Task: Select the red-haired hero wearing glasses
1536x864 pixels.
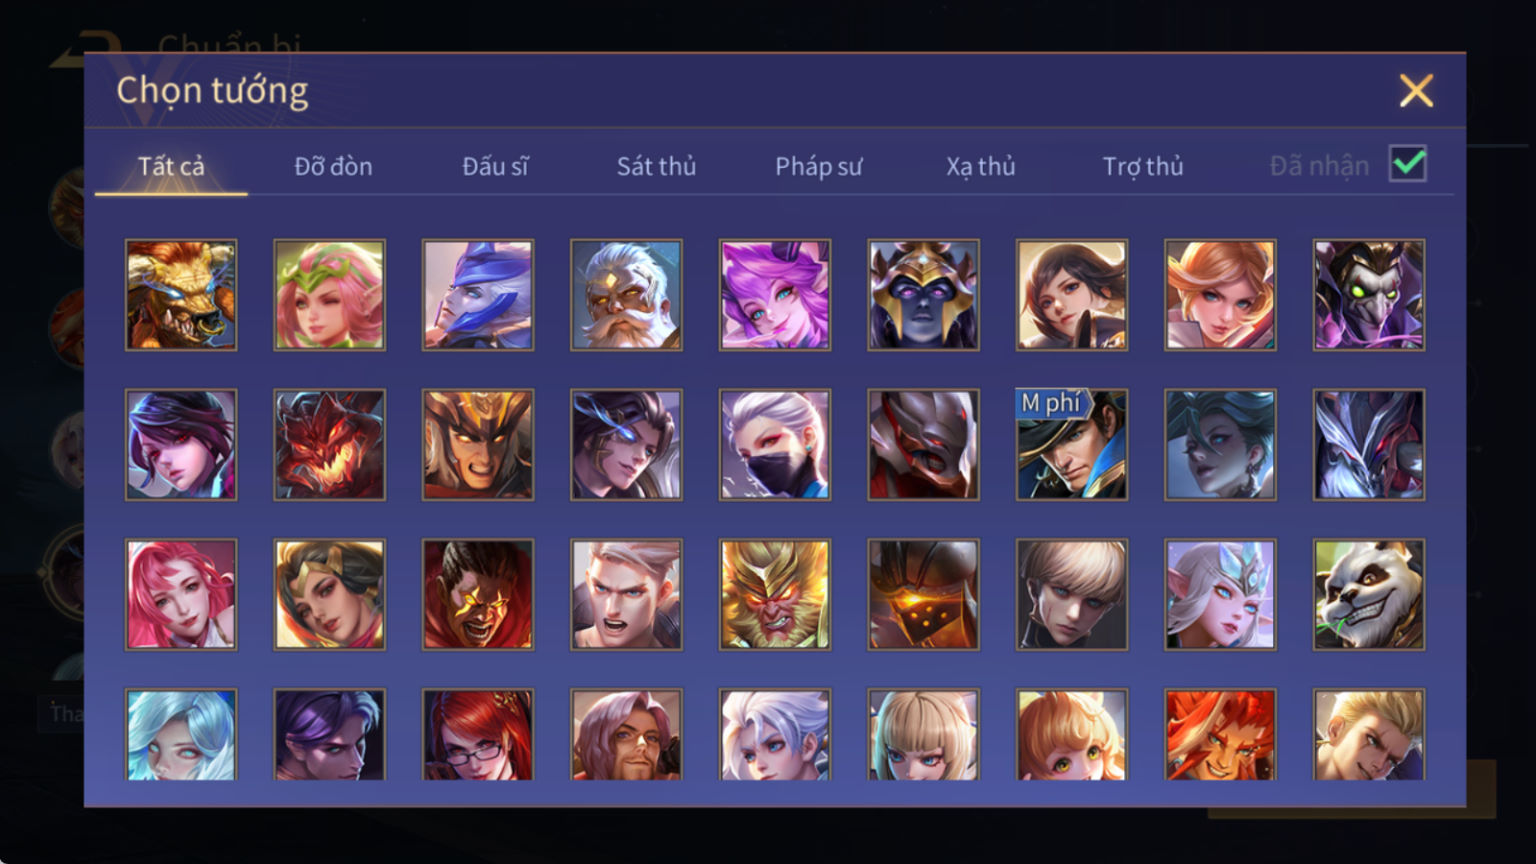Action: click(478, 735)
